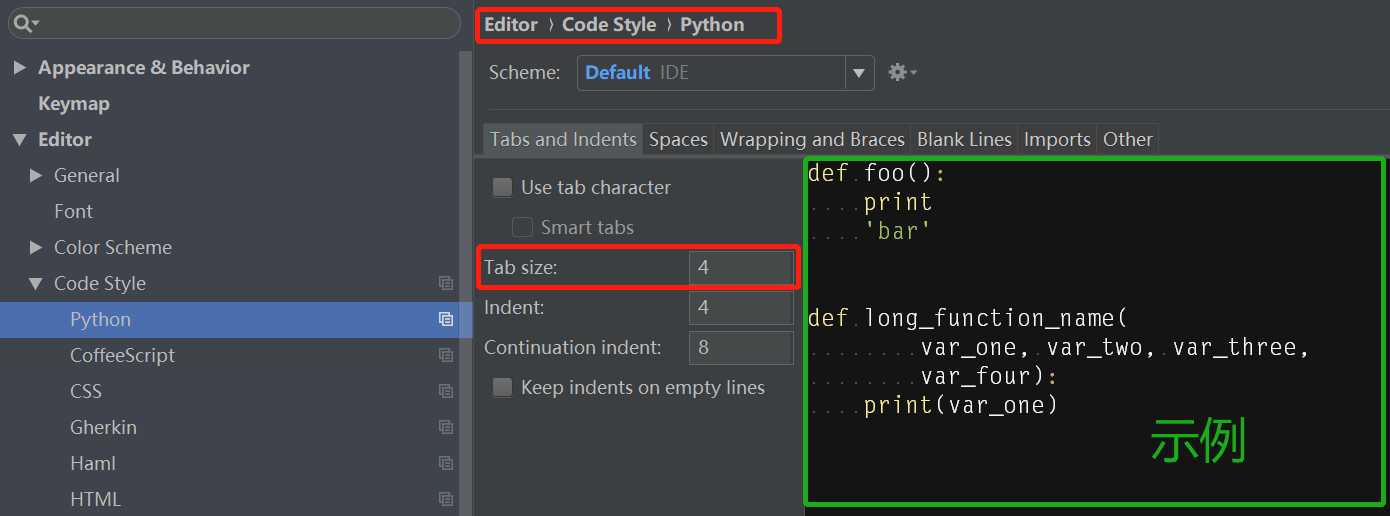The width and height of the screenshot is (1390, 516).
Task: Open the Wrapping and Braces tab
Action: (812, 139)
